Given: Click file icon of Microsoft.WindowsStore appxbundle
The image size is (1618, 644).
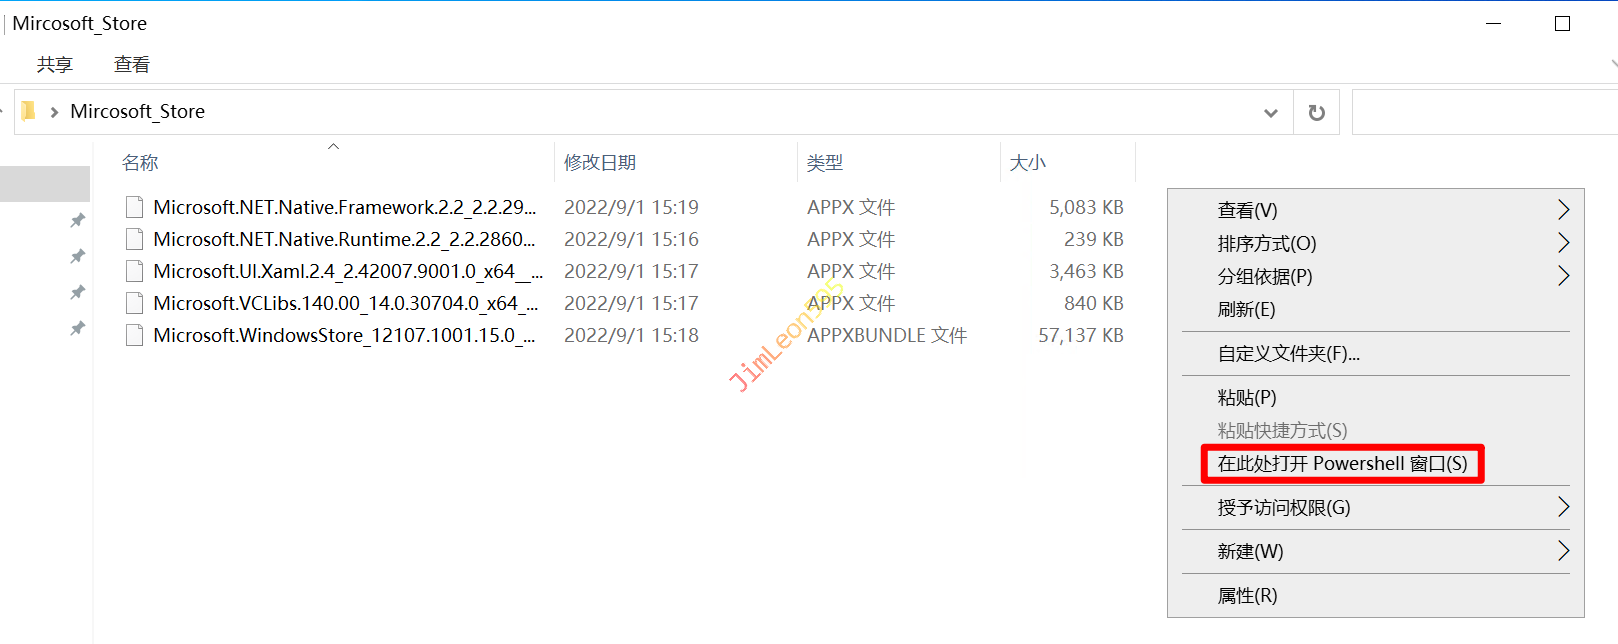Looking at the screenshot, I should tap(134, 335).
